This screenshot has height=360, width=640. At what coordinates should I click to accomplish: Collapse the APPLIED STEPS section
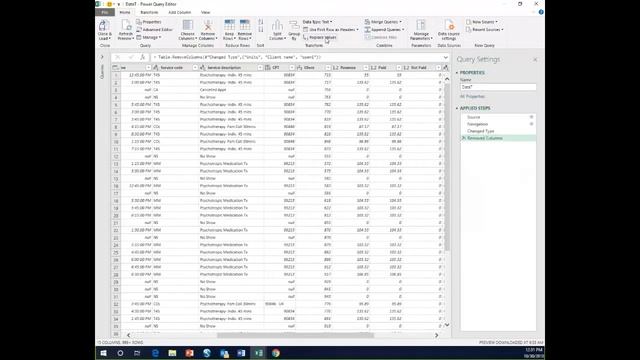coord(457,109)
